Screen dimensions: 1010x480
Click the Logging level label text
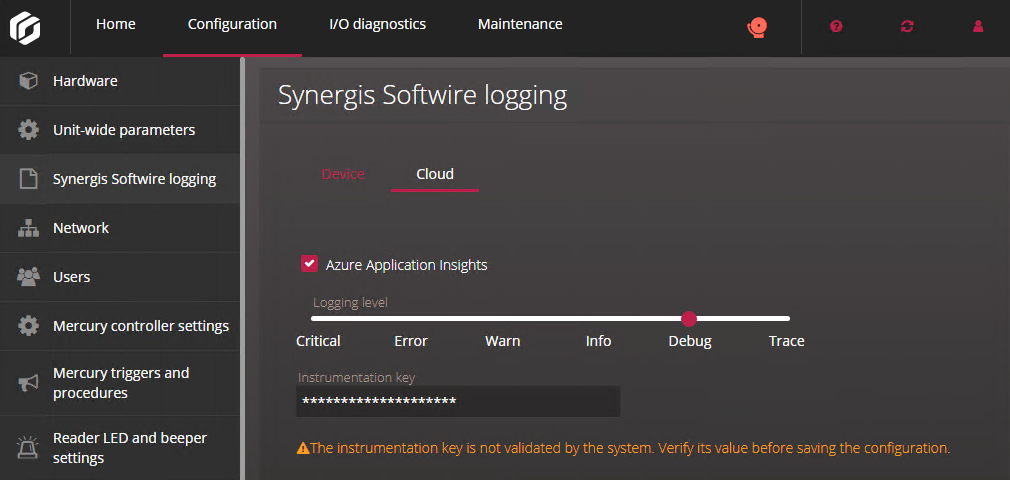350,302
